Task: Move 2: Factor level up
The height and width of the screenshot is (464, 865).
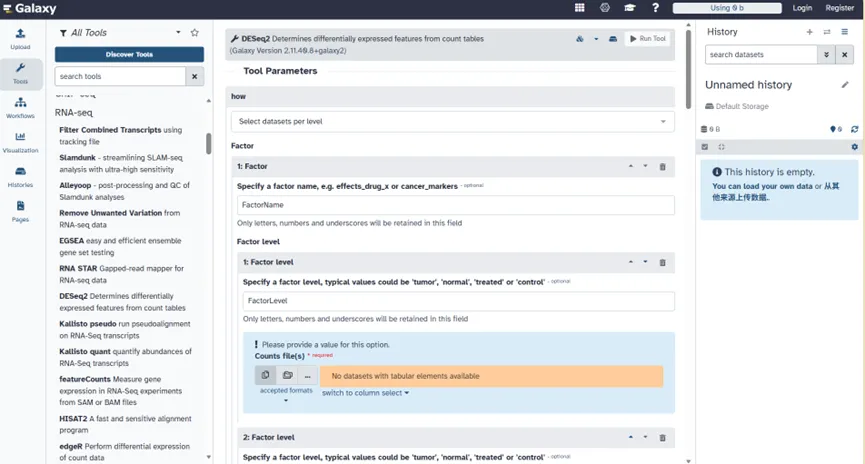Action: click(x=631, y=437)
